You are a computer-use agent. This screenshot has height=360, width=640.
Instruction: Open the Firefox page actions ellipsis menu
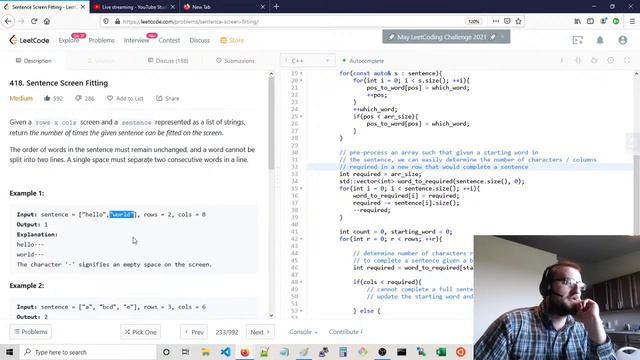point(496,21)
